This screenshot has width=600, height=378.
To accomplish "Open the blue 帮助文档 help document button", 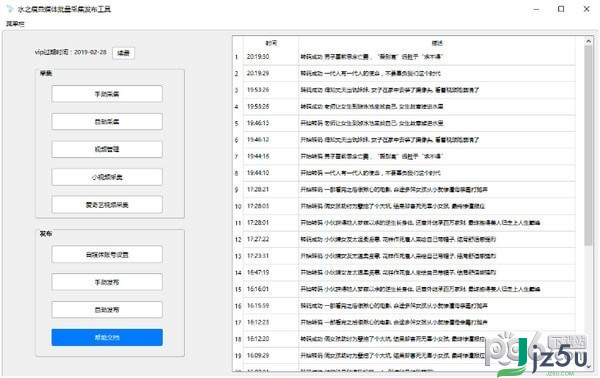I will 107,337.
